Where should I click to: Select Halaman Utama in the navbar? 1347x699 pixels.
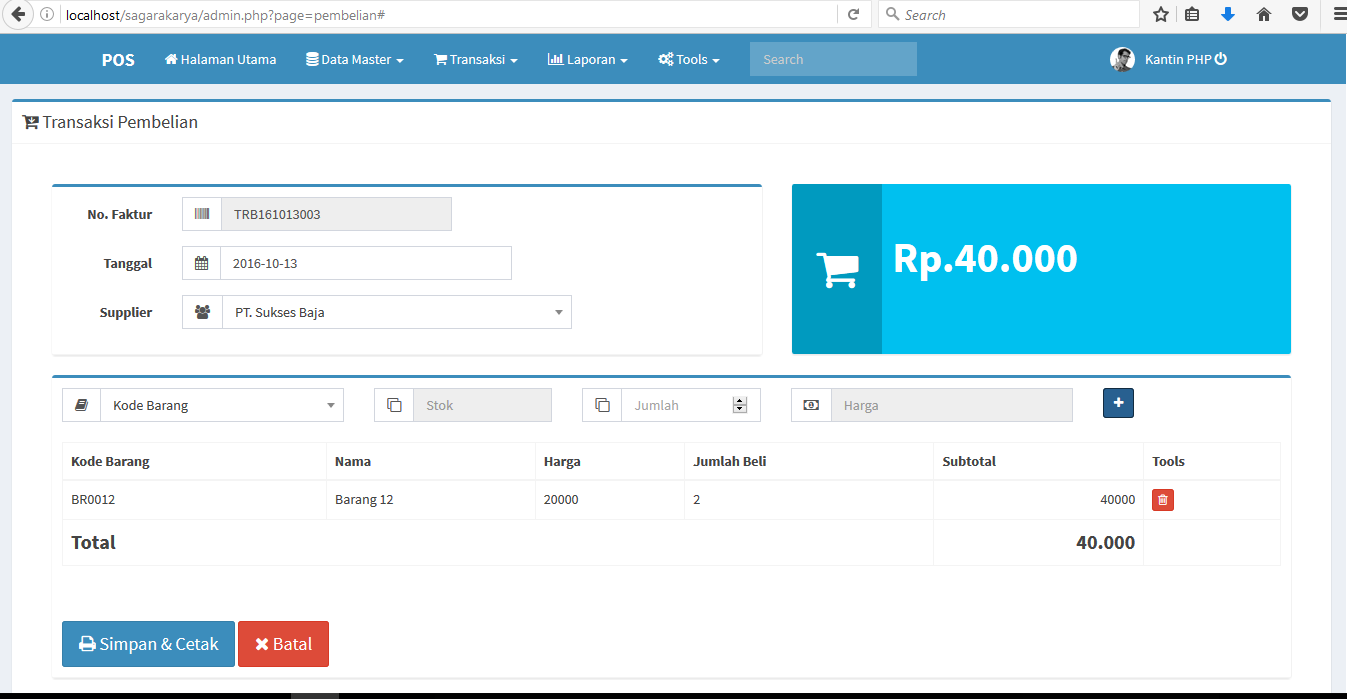pos(220,59)
